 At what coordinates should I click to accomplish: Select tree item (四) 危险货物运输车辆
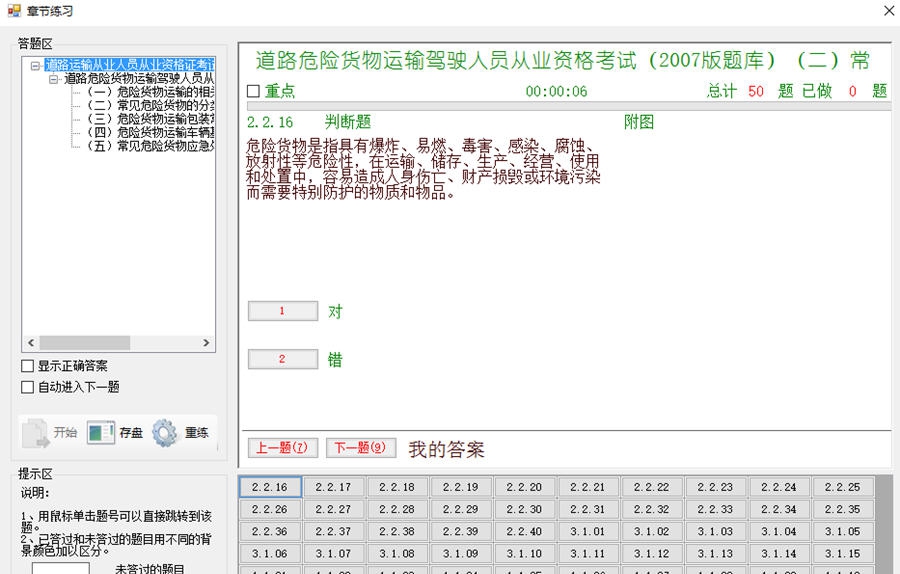[x=150, y=133]
